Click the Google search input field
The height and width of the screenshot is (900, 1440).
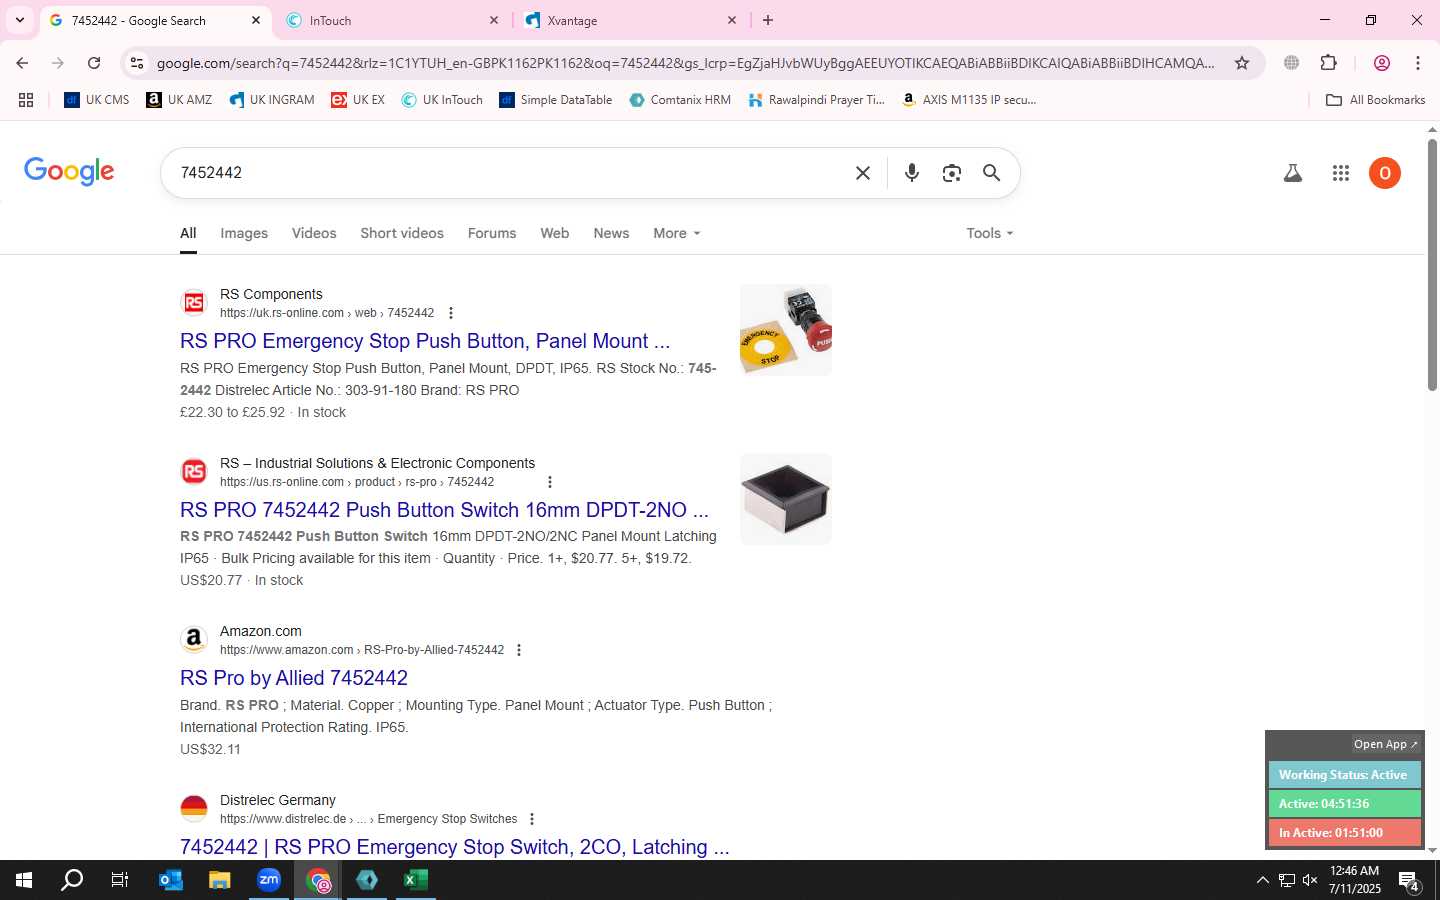pyautogui.click(x=510, y=173)
